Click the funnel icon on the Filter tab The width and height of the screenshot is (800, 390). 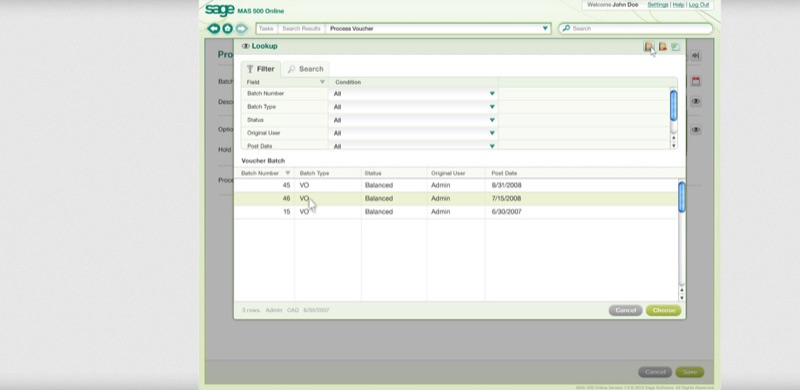[250, 69]
